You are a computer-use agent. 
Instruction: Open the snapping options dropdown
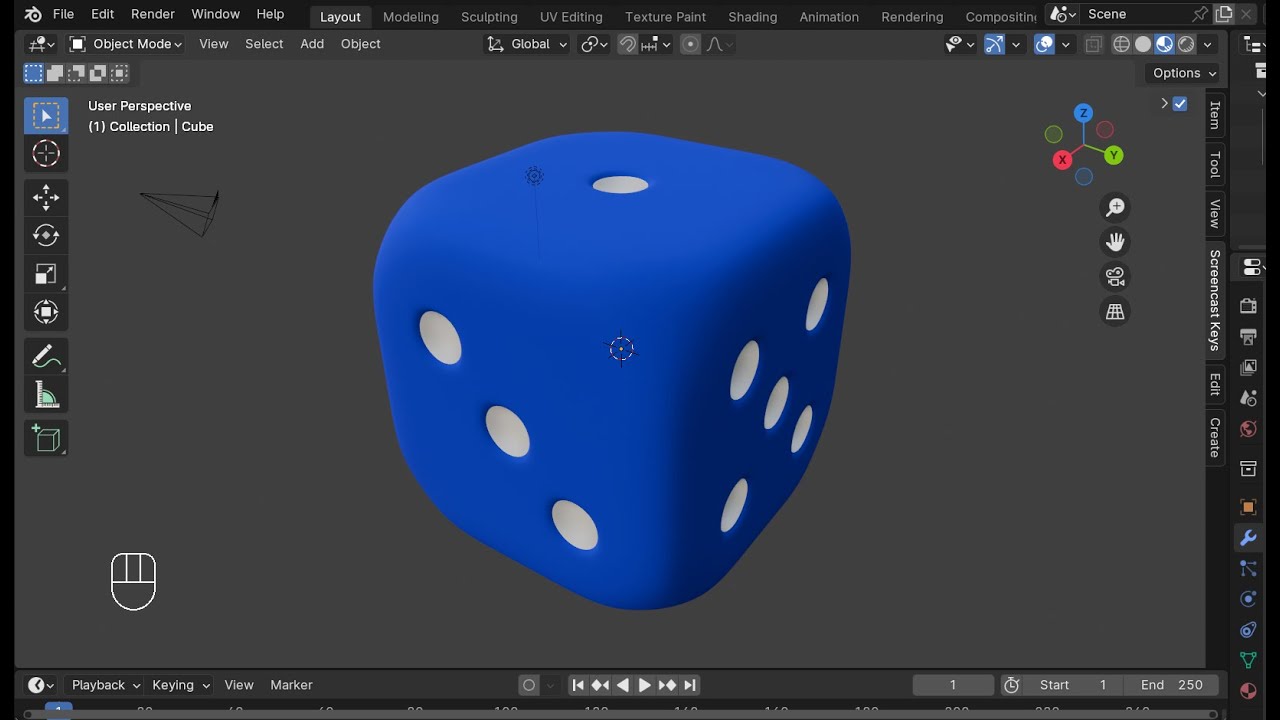[x=655, y=44]
